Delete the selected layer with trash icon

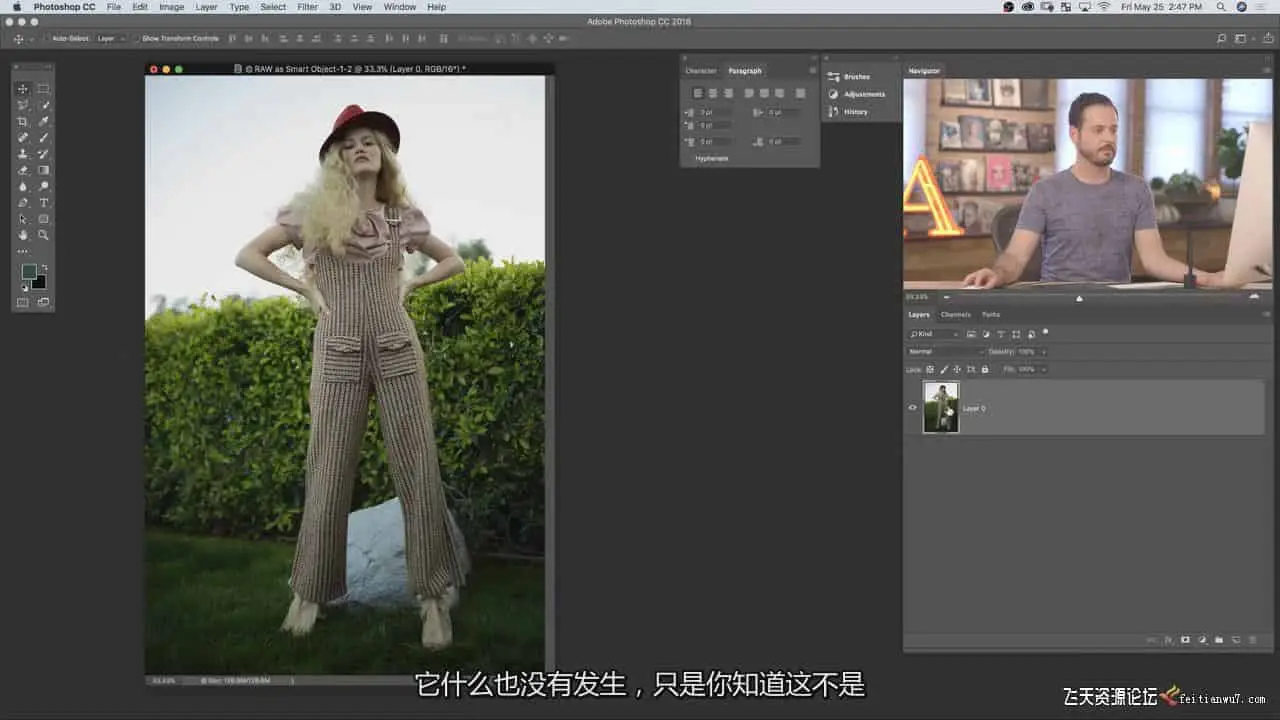click(1253, 640)
